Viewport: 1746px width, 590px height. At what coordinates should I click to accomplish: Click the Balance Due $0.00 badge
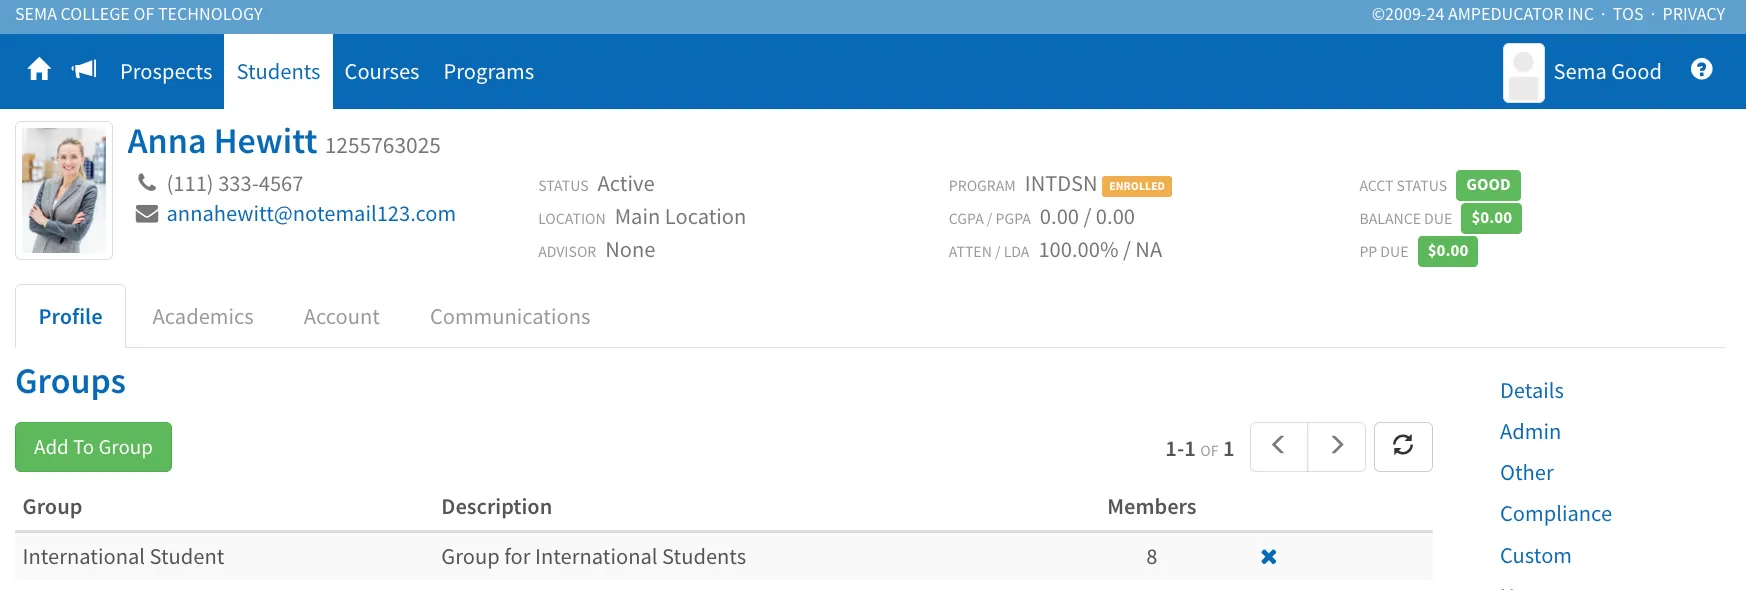point(1491,218)
